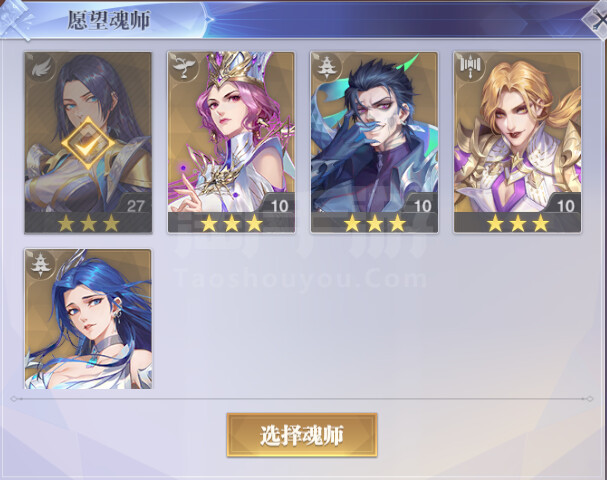Click the 愿望魂师 title header
607x480 pixels.
[109, 20]
